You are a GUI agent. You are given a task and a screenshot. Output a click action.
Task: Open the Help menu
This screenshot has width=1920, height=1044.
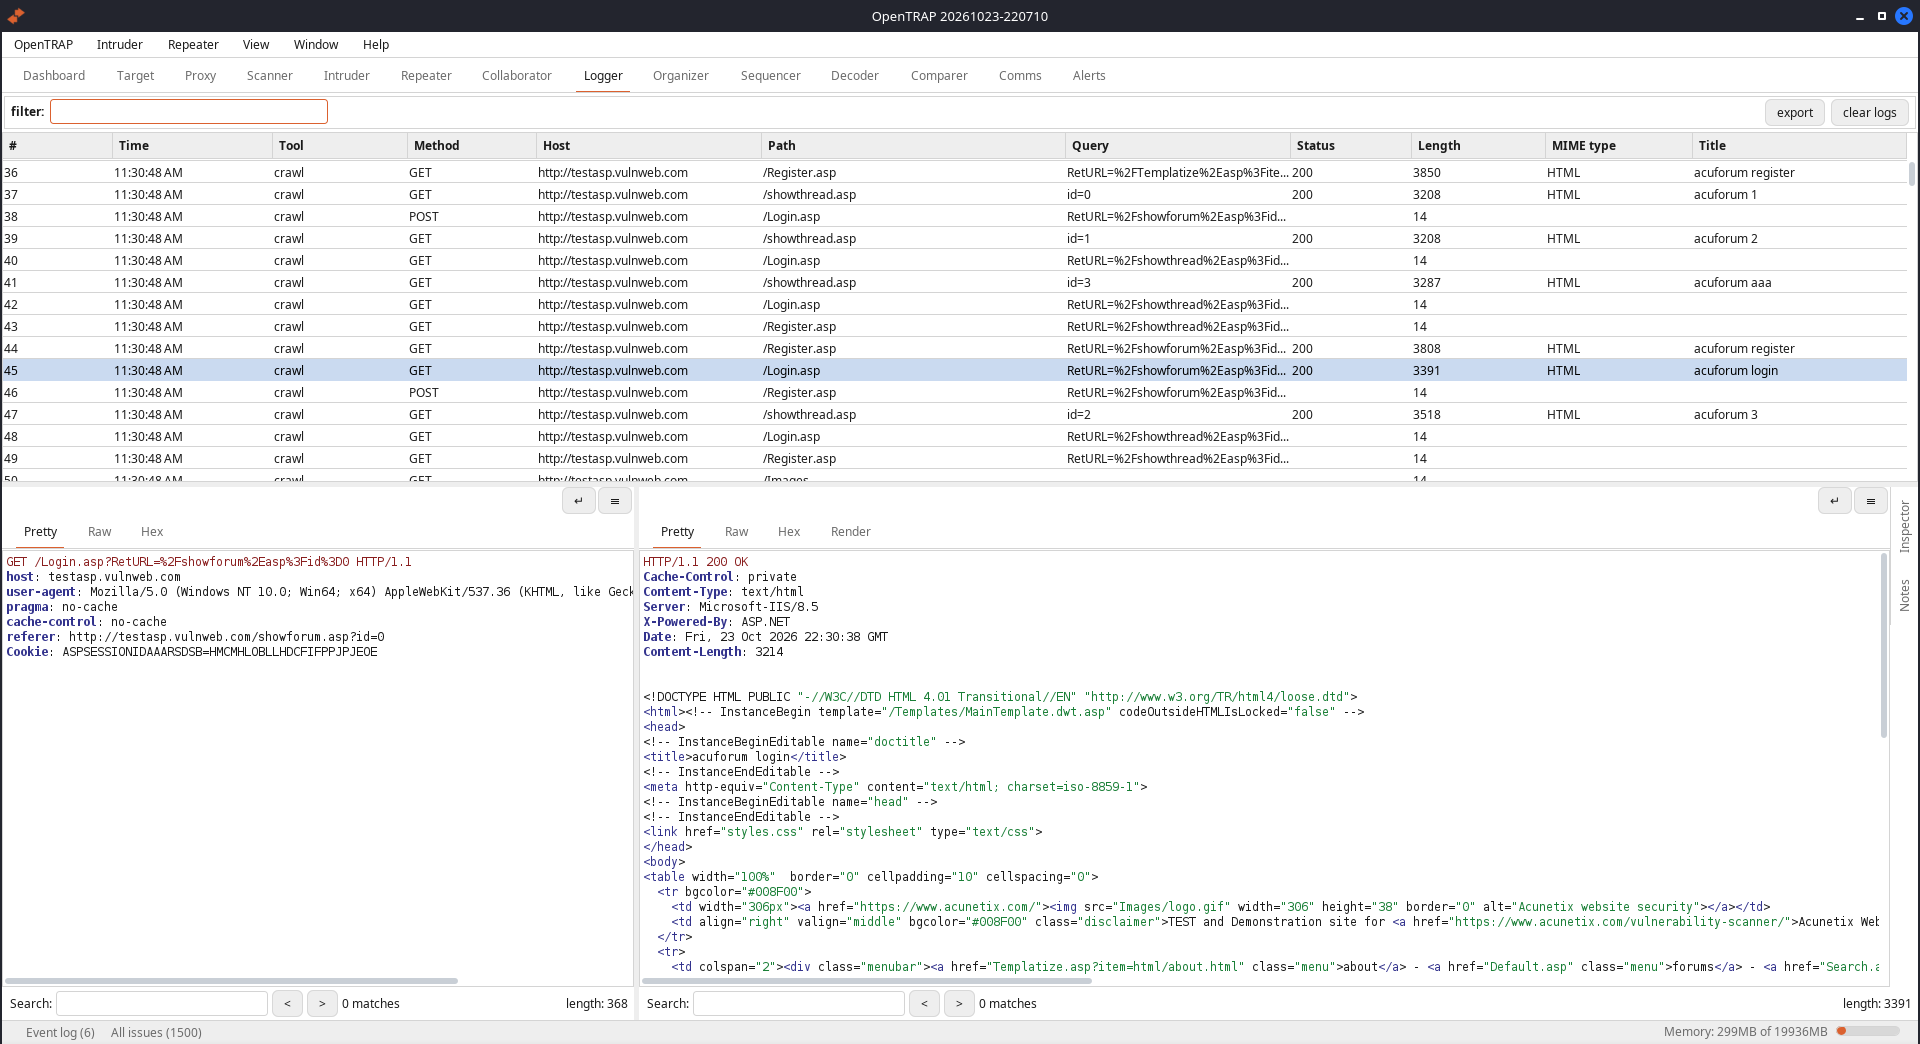tap(376, 45)
